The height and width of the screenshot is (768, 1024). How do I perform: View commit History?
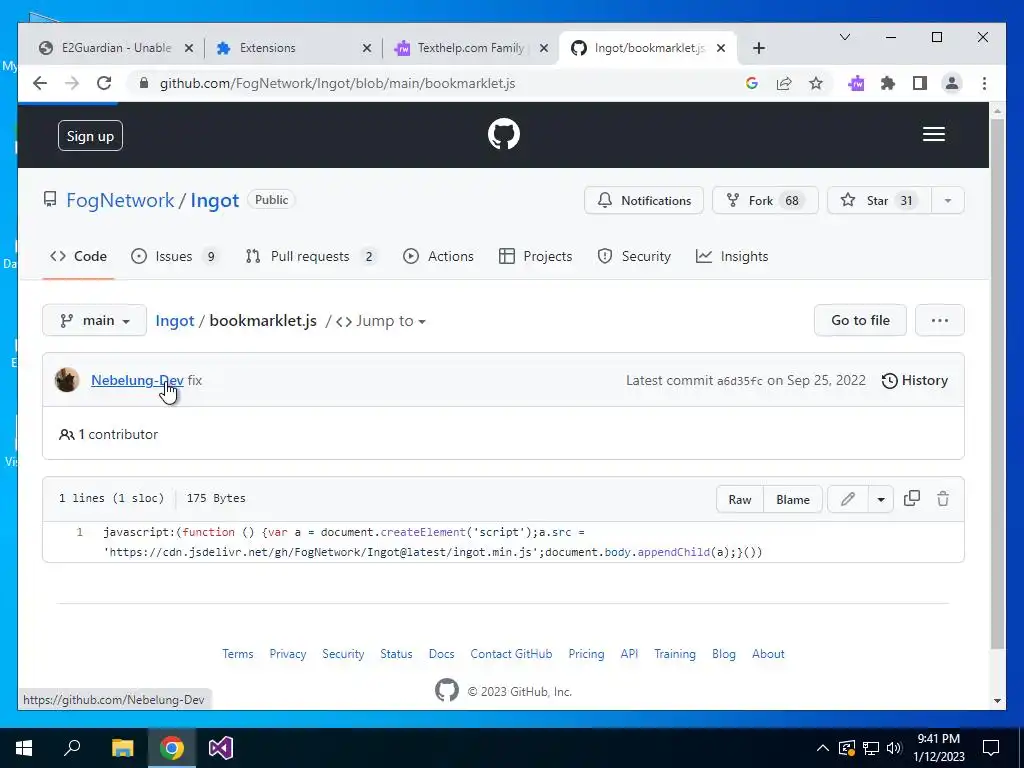[x=915, y=380]
